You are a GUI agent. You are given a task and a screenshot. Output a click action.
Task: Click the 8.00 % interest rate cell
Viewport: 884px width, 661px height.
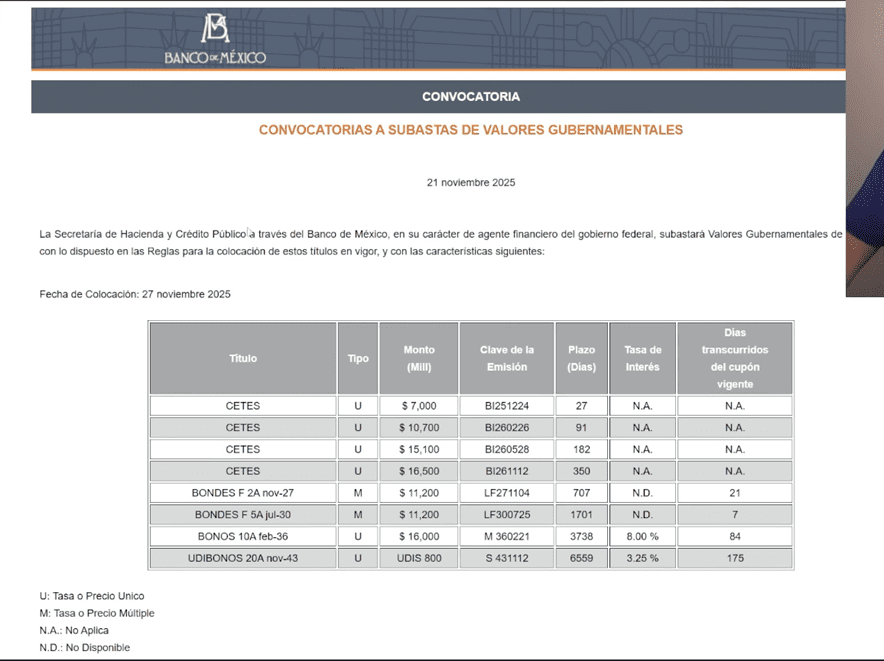pos(642,537)
